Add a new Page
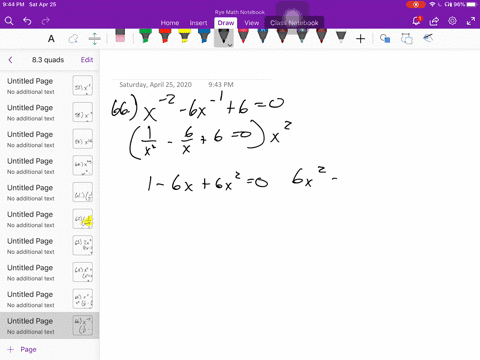The width and height of the screenshot is (480, 360). point(22,349)
